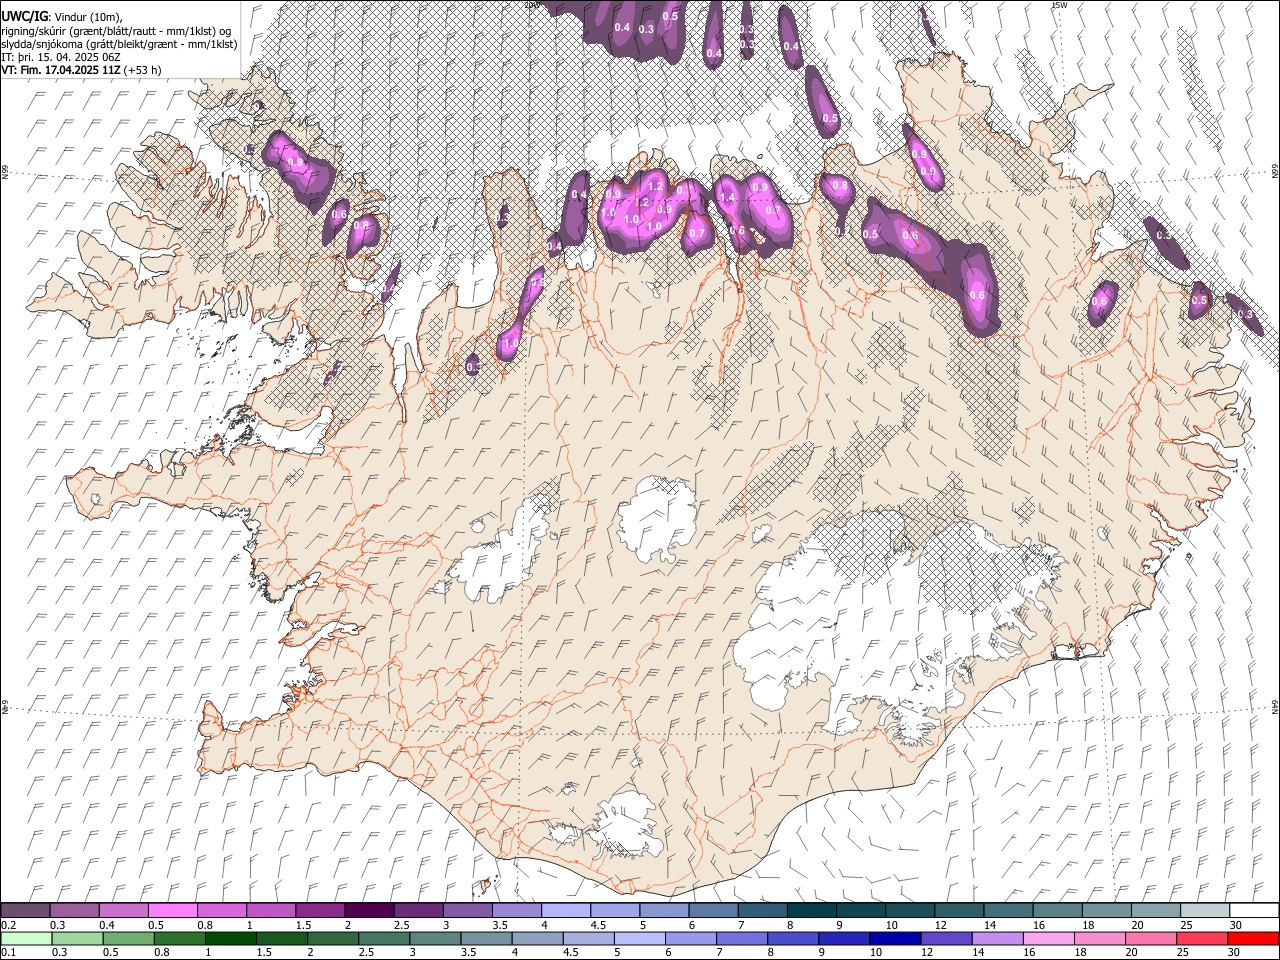Click the "VT: Fim. 17.04.2025 11Z (+53 h)" line
The image size is (1280, 960).
pyautogui.click(x=81, y=70)
